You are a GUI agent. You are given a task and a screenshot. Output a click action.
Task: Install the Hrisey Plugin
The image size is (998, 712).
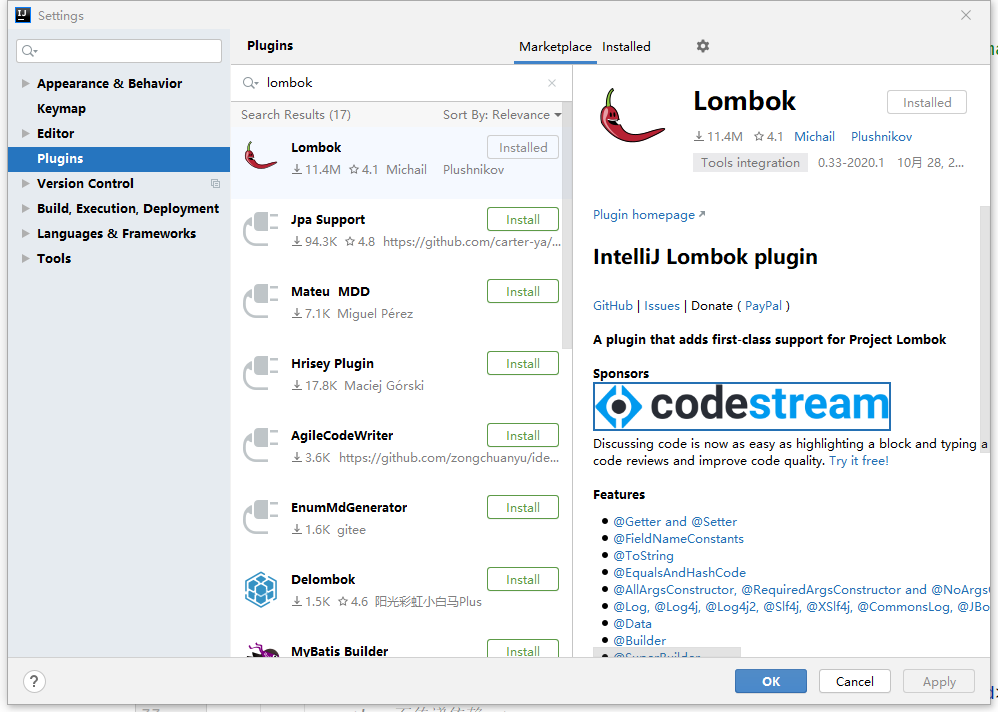(523, 363)
